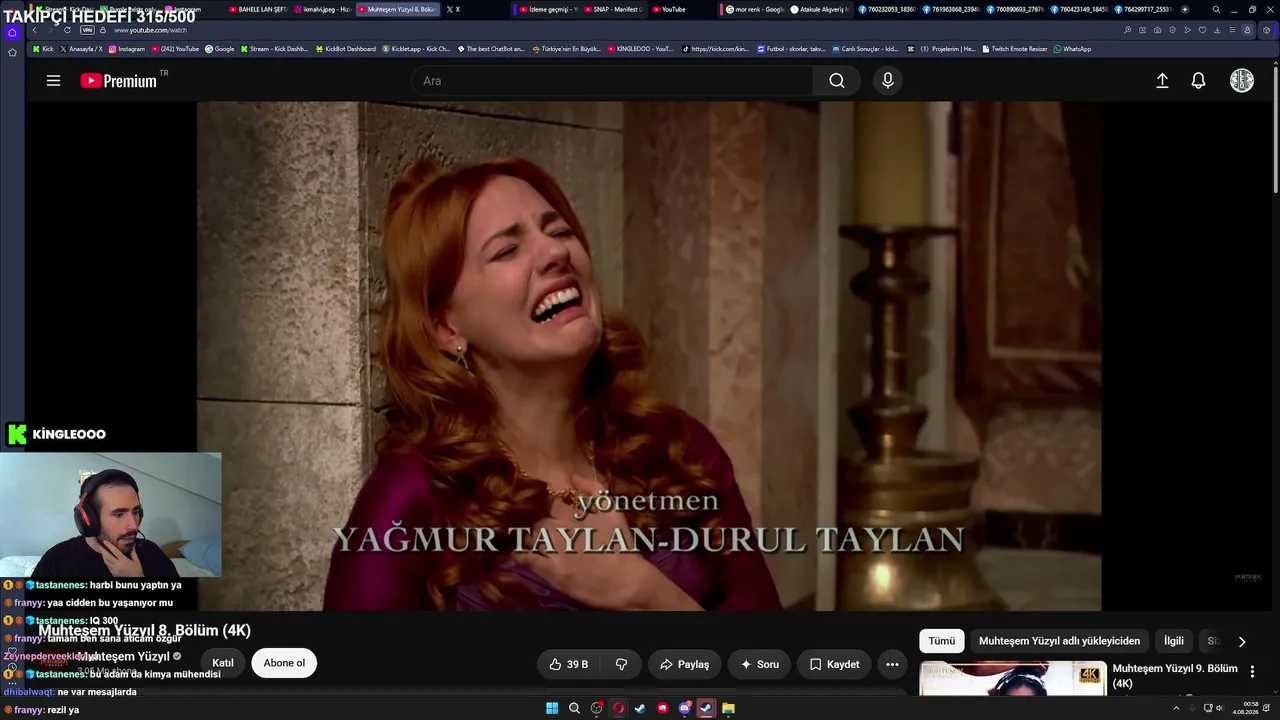
Task: Open the YouTube guide hamburger menu
Action: 53,81
